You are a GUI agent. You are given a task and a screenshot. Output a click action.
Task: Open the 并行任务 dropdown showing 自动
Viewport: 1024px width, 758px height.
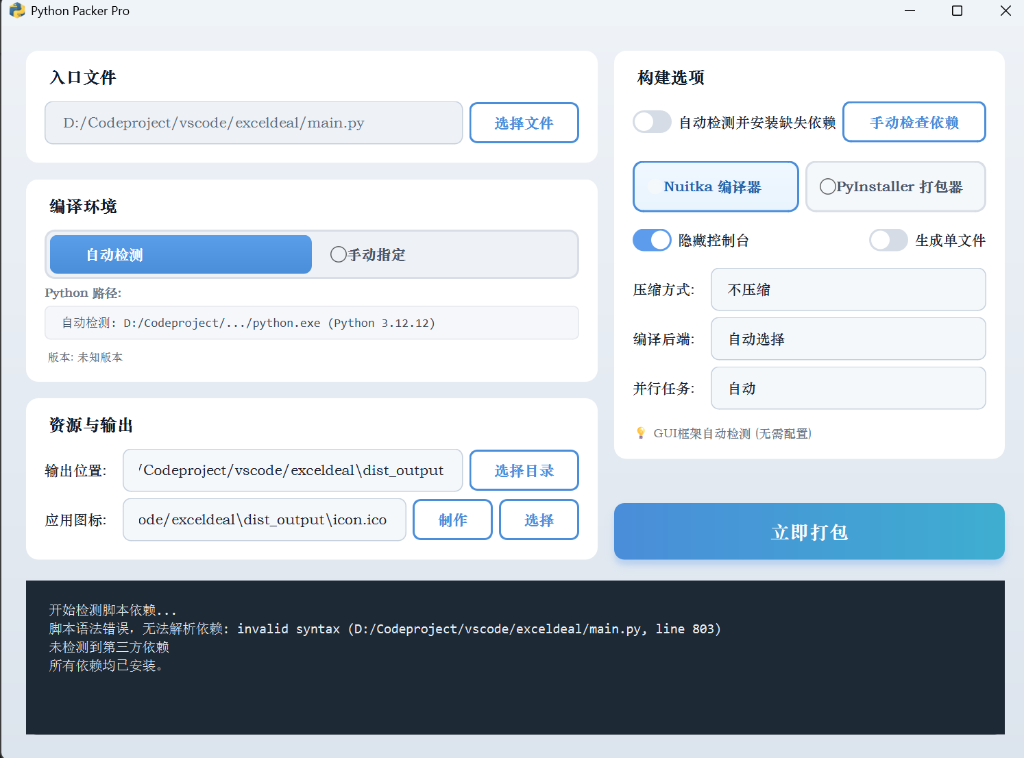click(x=848, y=388)
